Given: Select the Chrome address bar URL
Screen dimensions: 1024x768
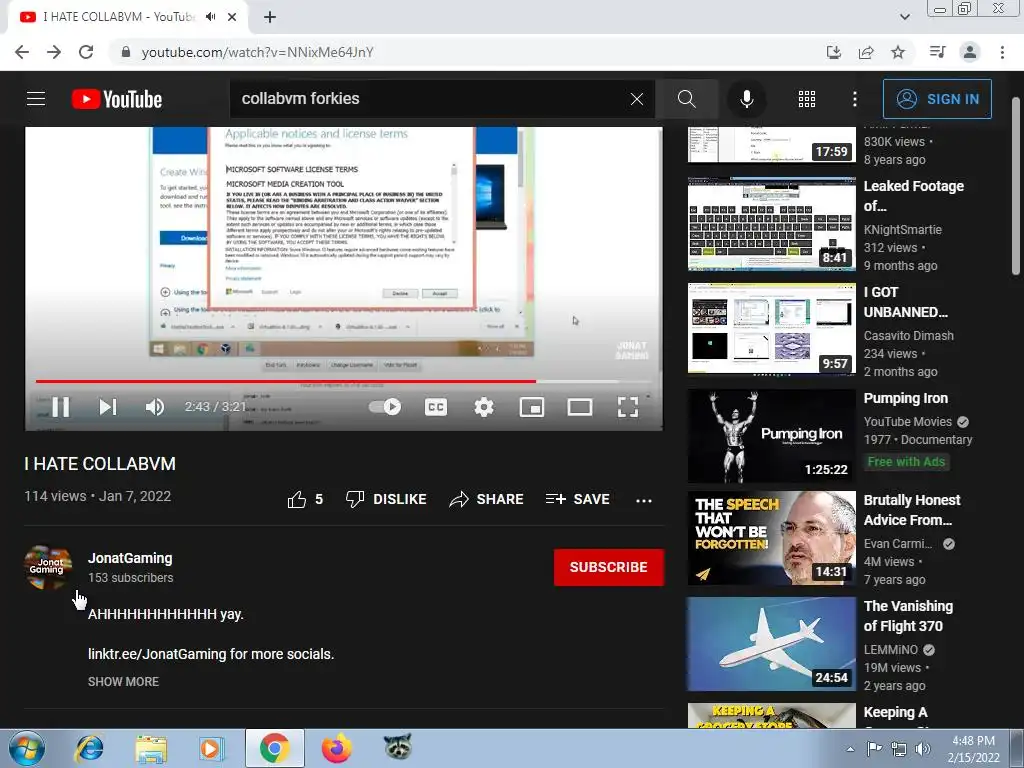Looking at the screenshot, I should click(257, 52).
